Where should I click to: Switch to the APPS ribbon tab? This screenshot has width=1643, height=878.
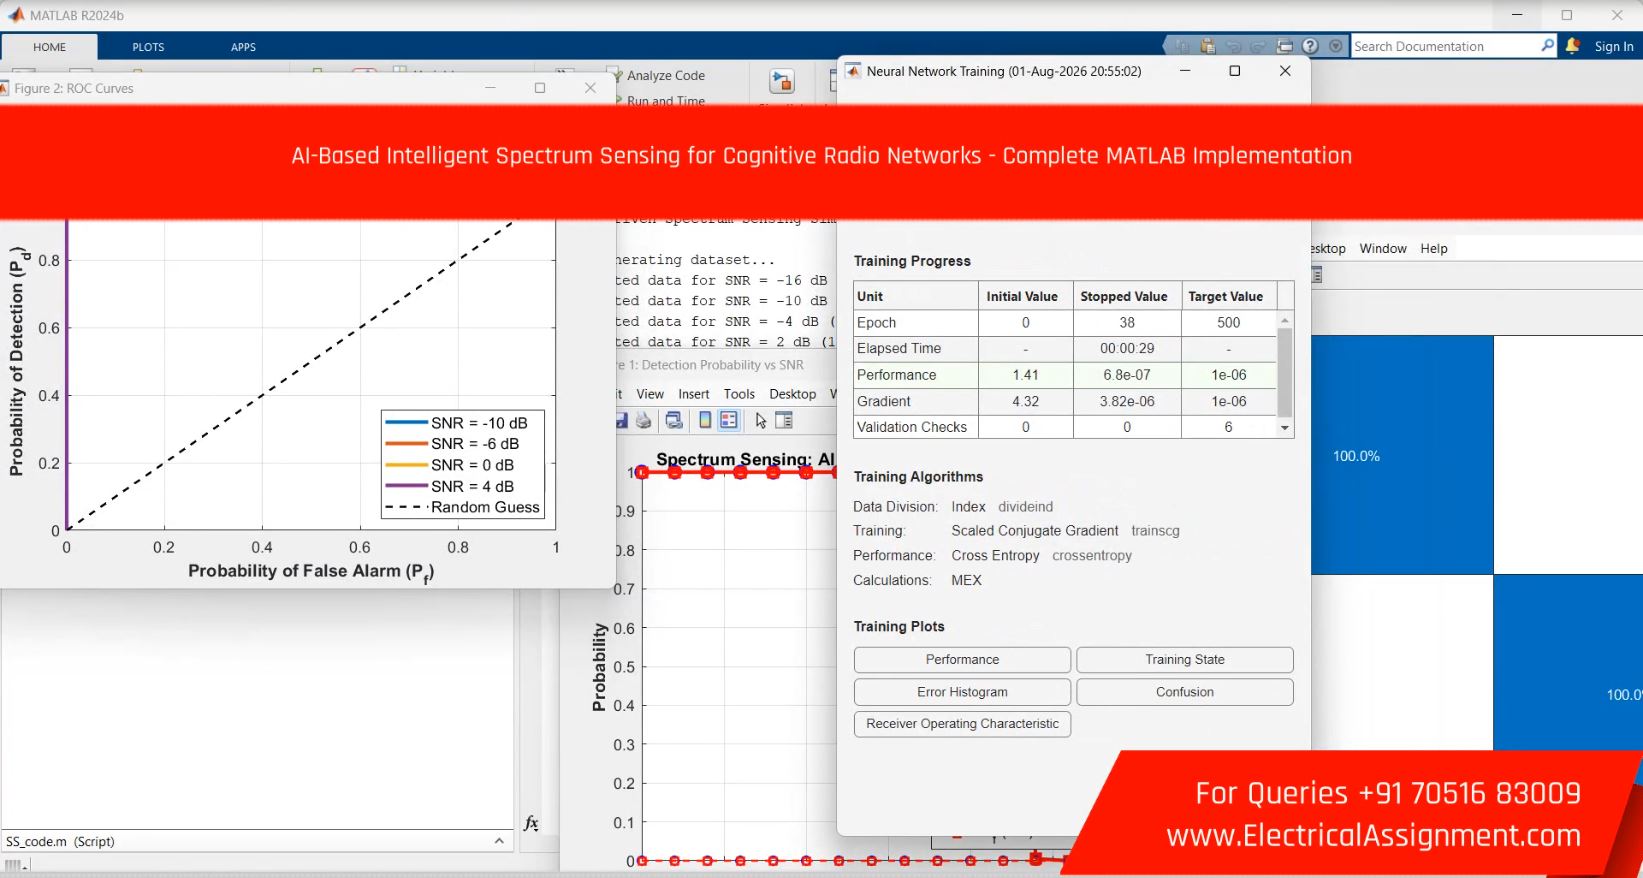click(243, 47)
